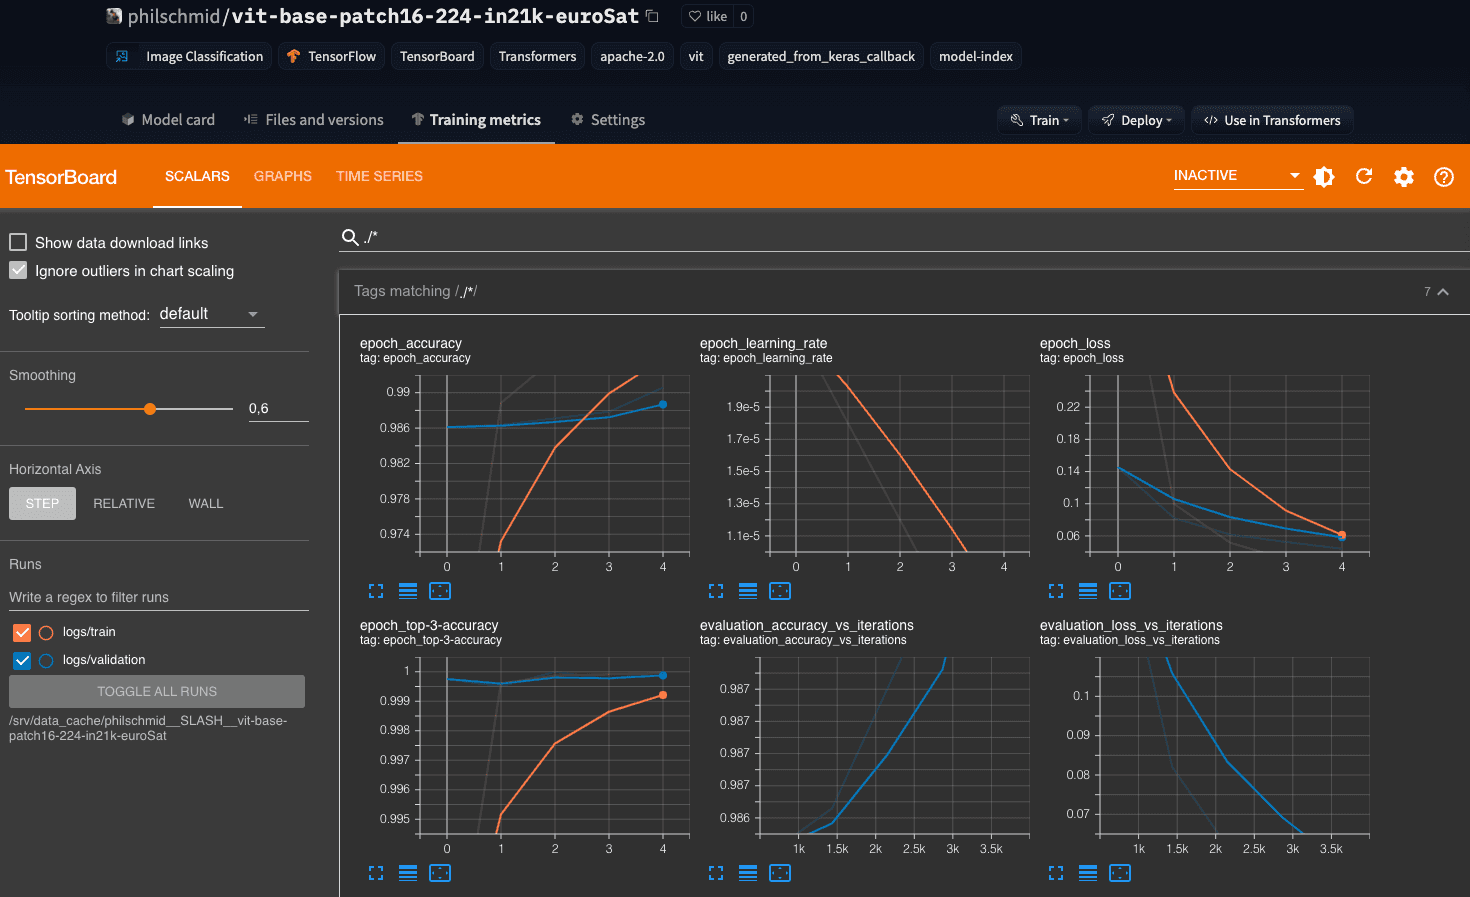This screenshot has width=1470, height=897.
Task: Fit domain to data on epoch_learning_rate chart
Action: (780, 591)
